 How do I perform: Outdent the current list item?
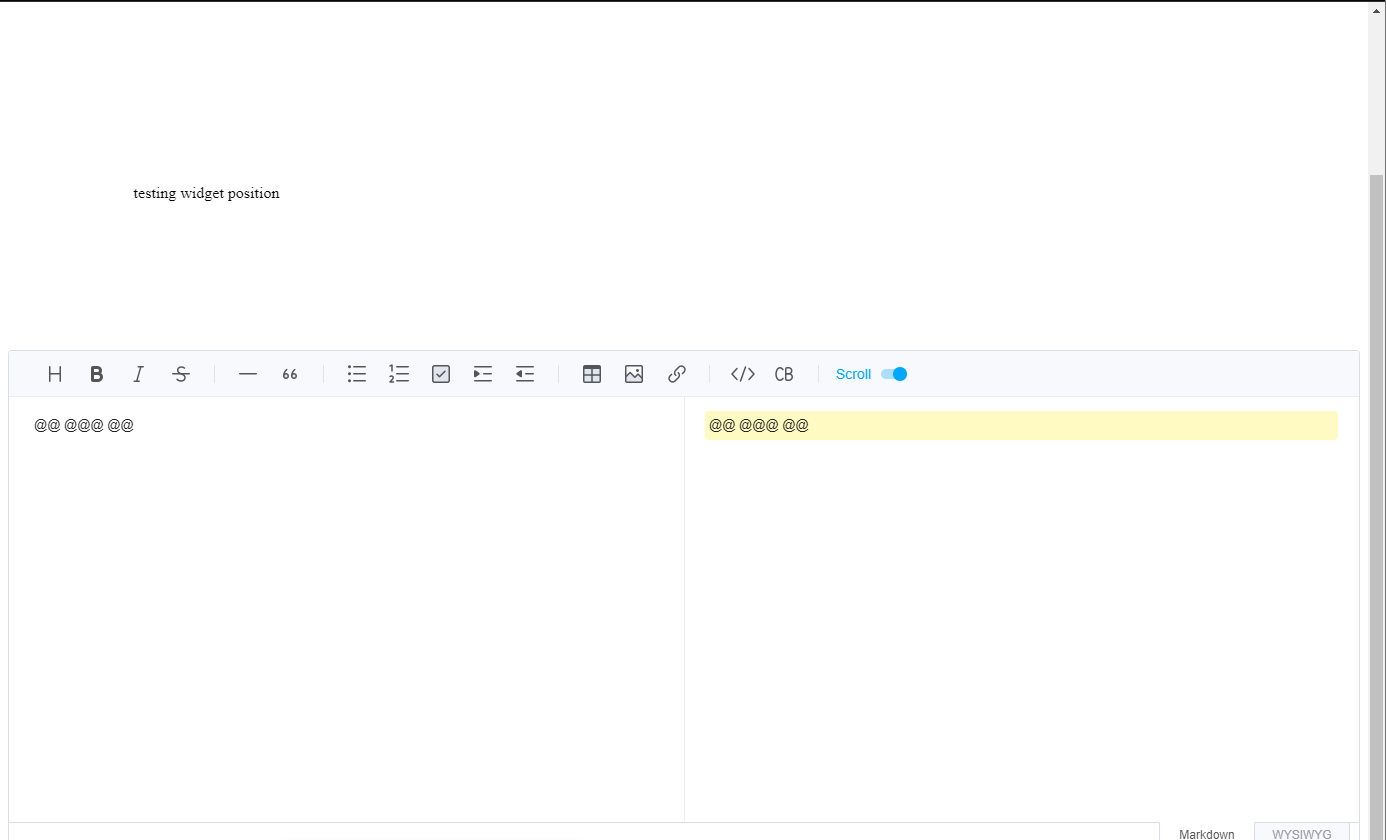525,373
